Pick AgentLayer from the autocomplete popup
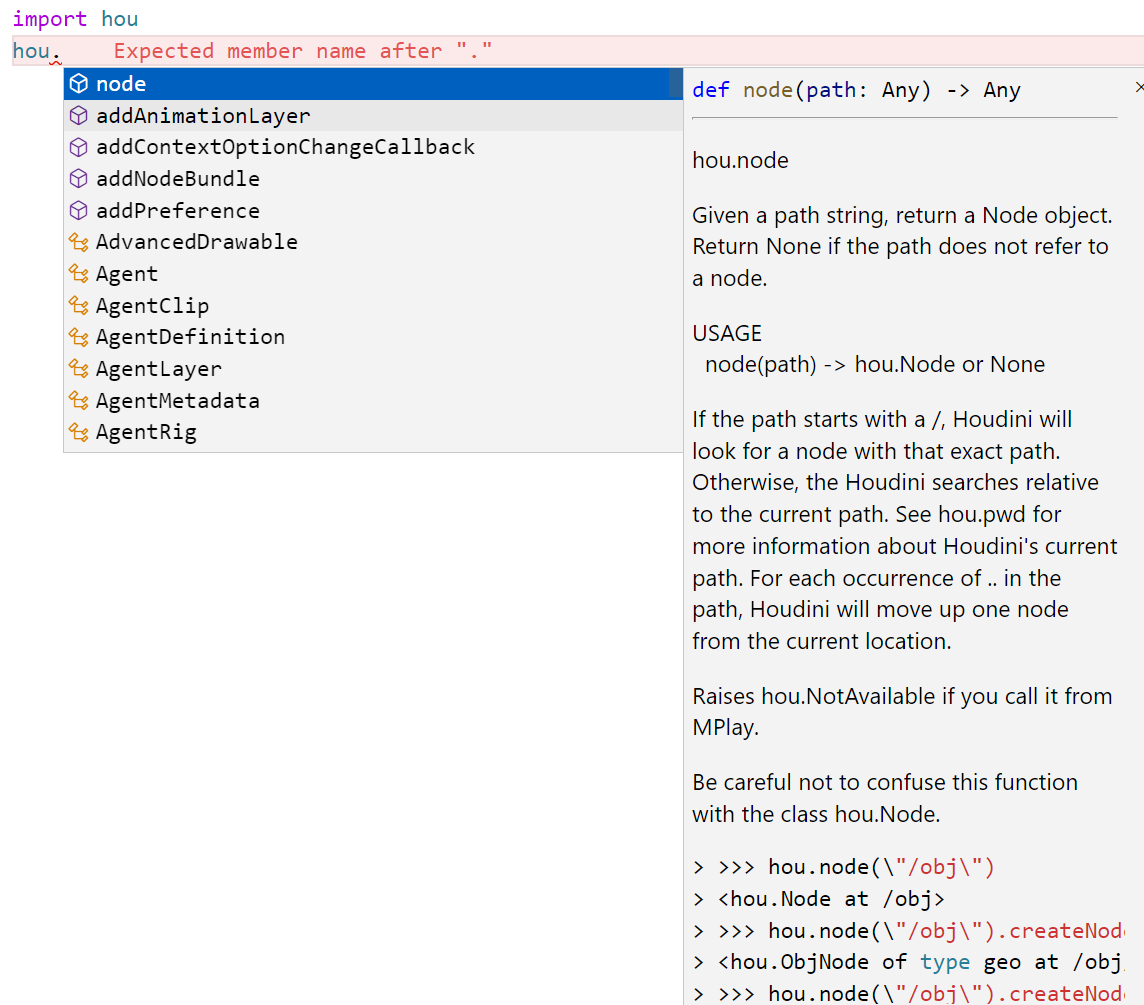Image resolution: width=1144 pixels, height=1005 pixels. [x=160, y=368]
